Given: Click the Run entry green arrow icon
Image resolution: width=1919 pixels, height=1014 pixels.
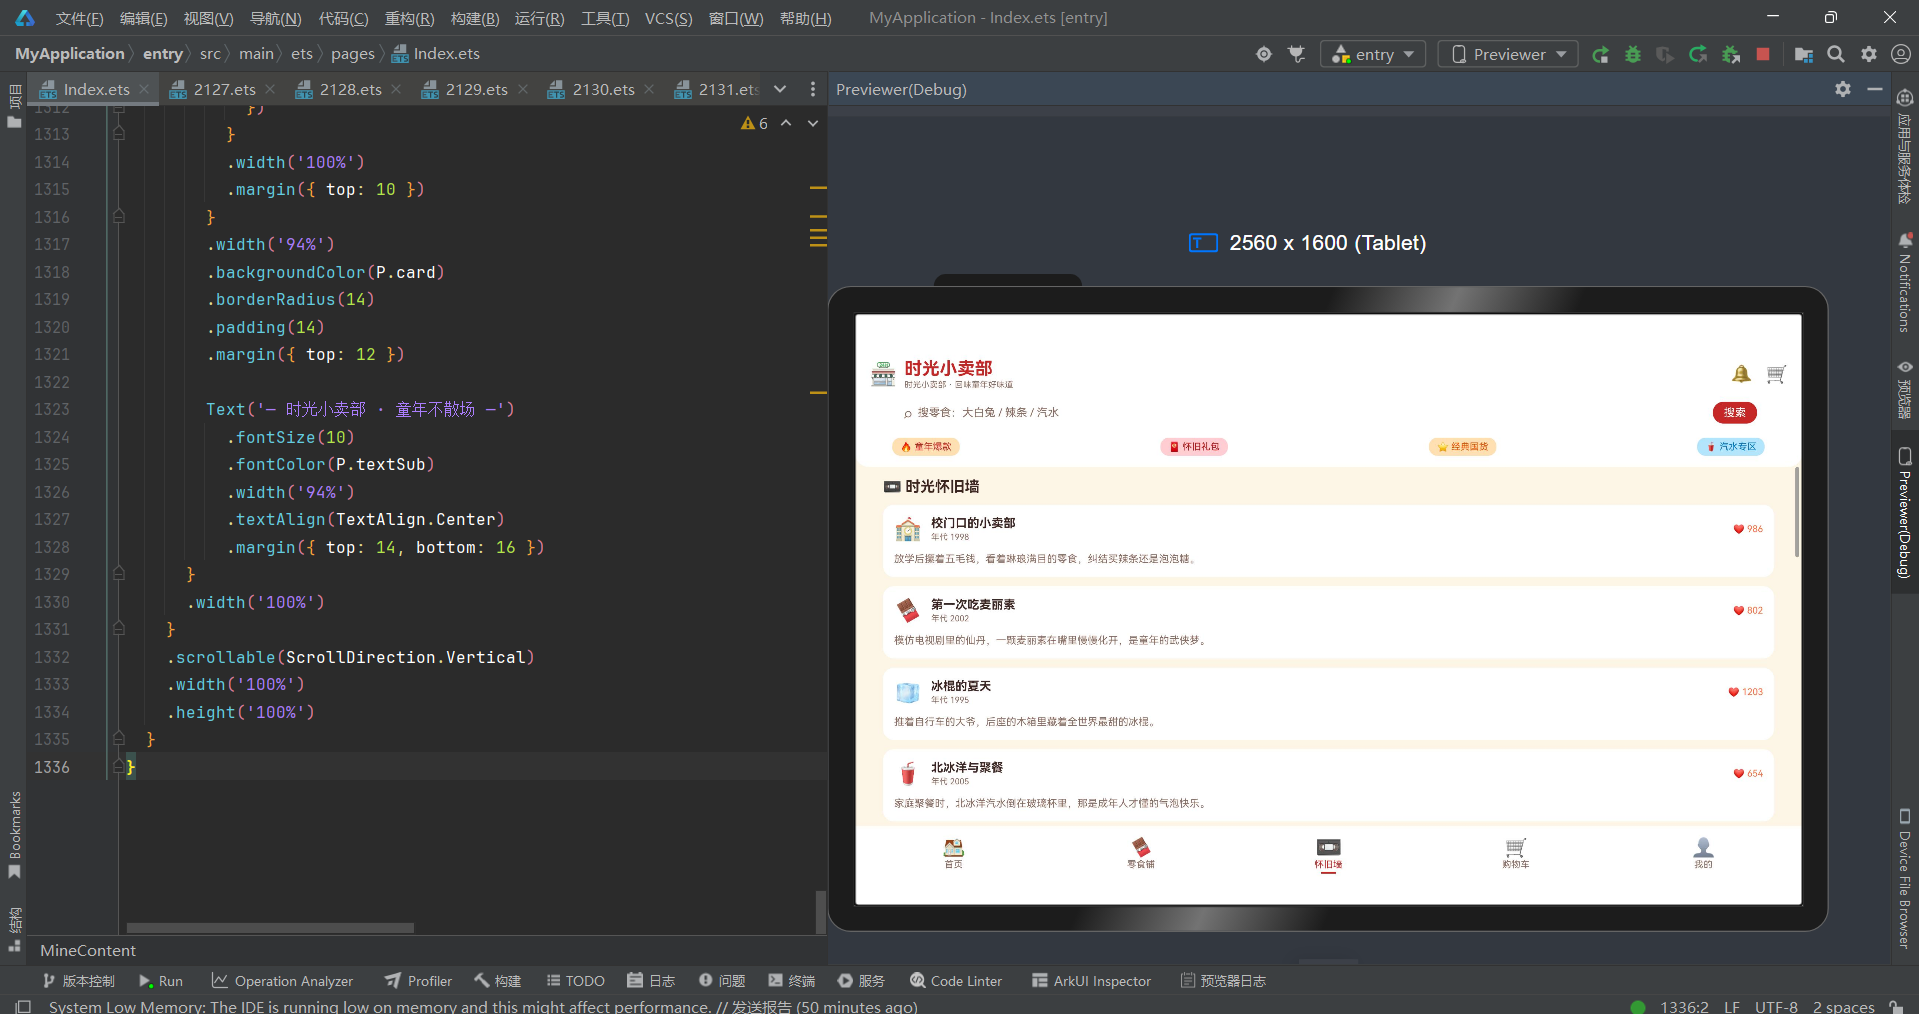Looking at the screenshot, I should pos(1600,54).
